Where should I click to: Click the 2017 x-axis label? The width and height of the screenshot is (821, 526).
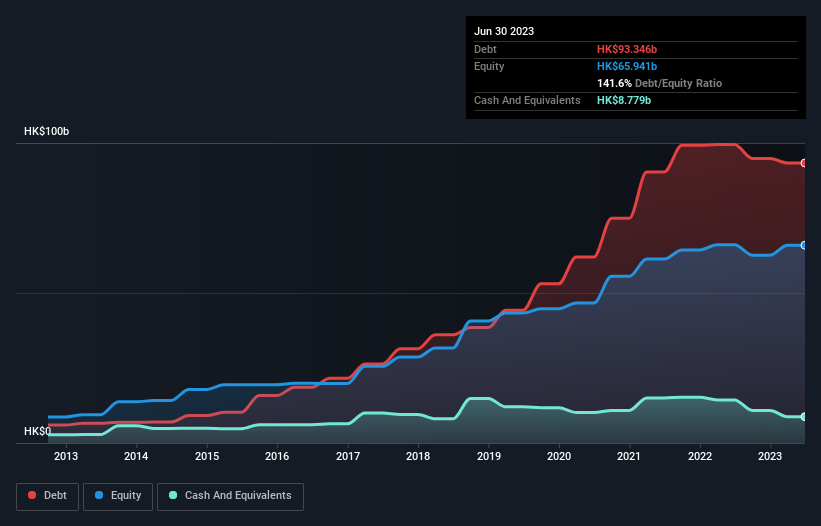click(348, 456)
